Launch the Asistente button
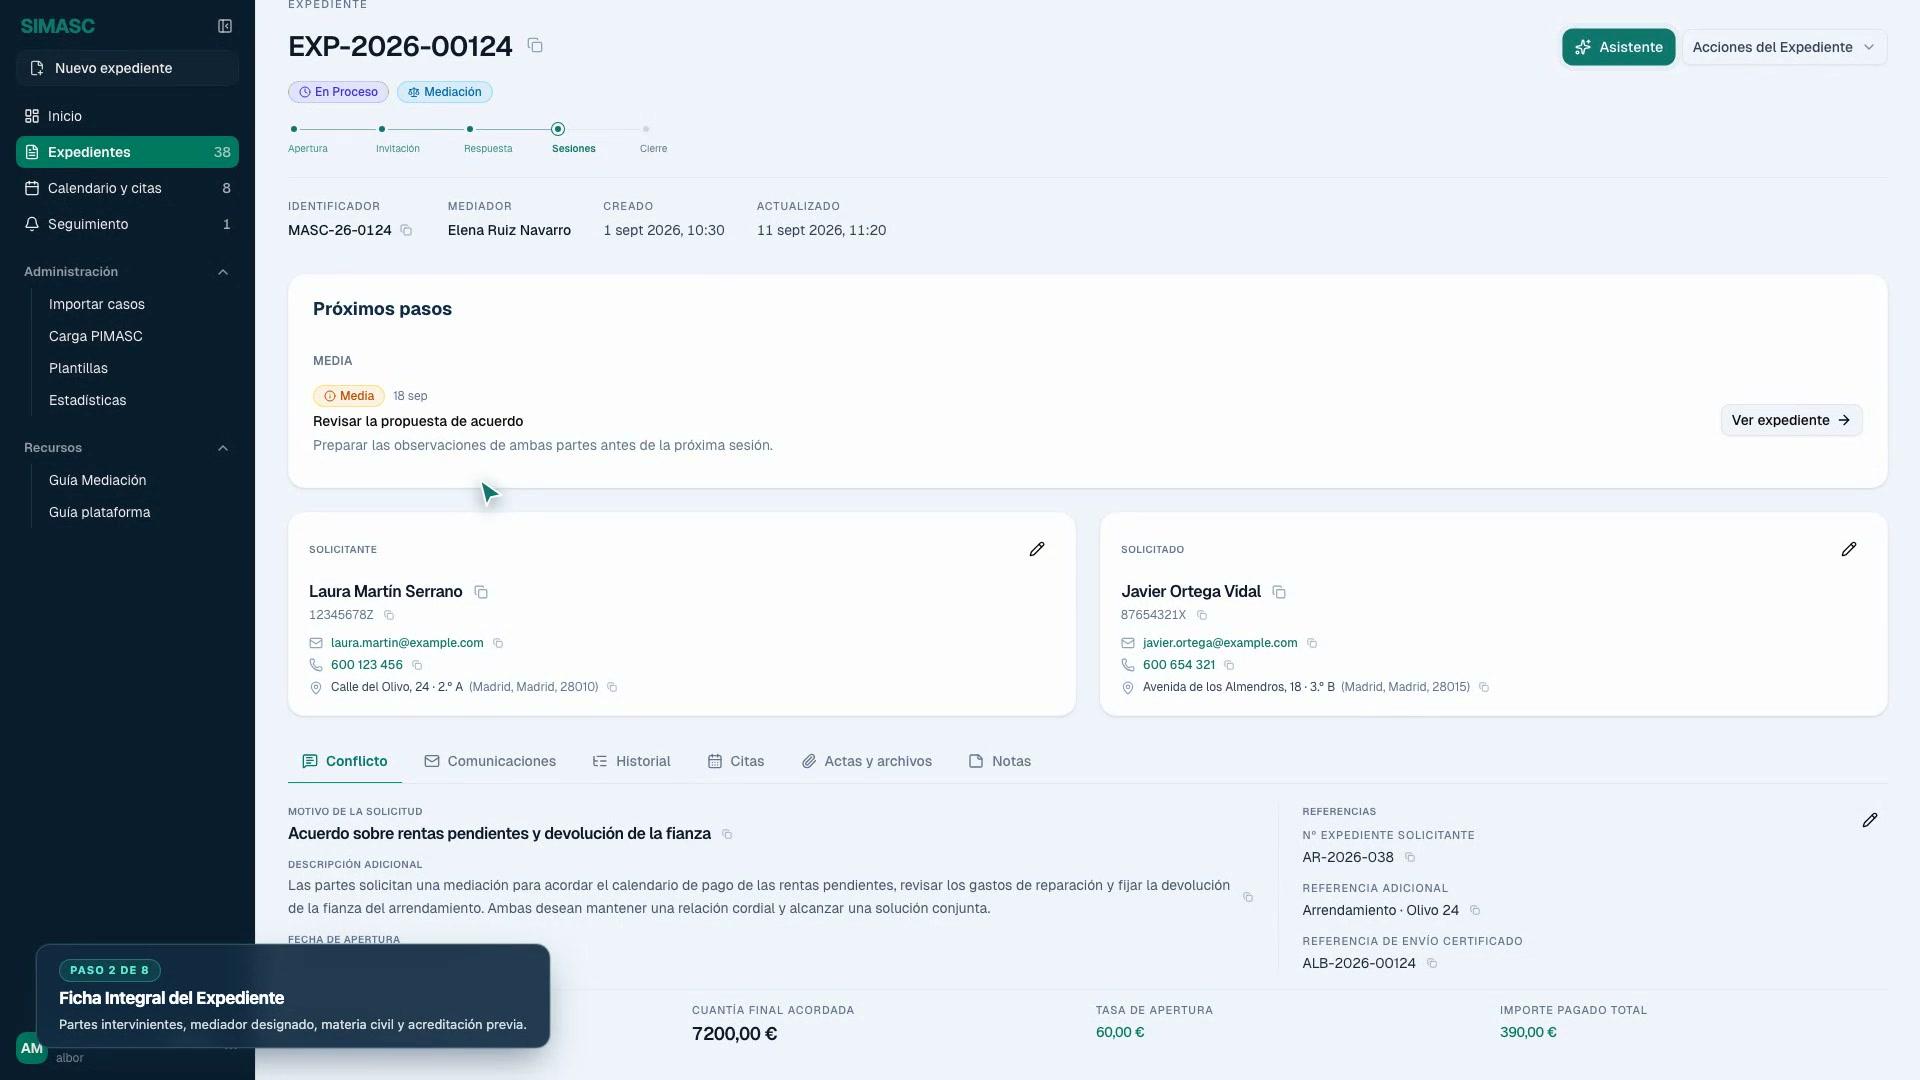This screenshot has width=1920, height=1080. [x=1618, y=47]
